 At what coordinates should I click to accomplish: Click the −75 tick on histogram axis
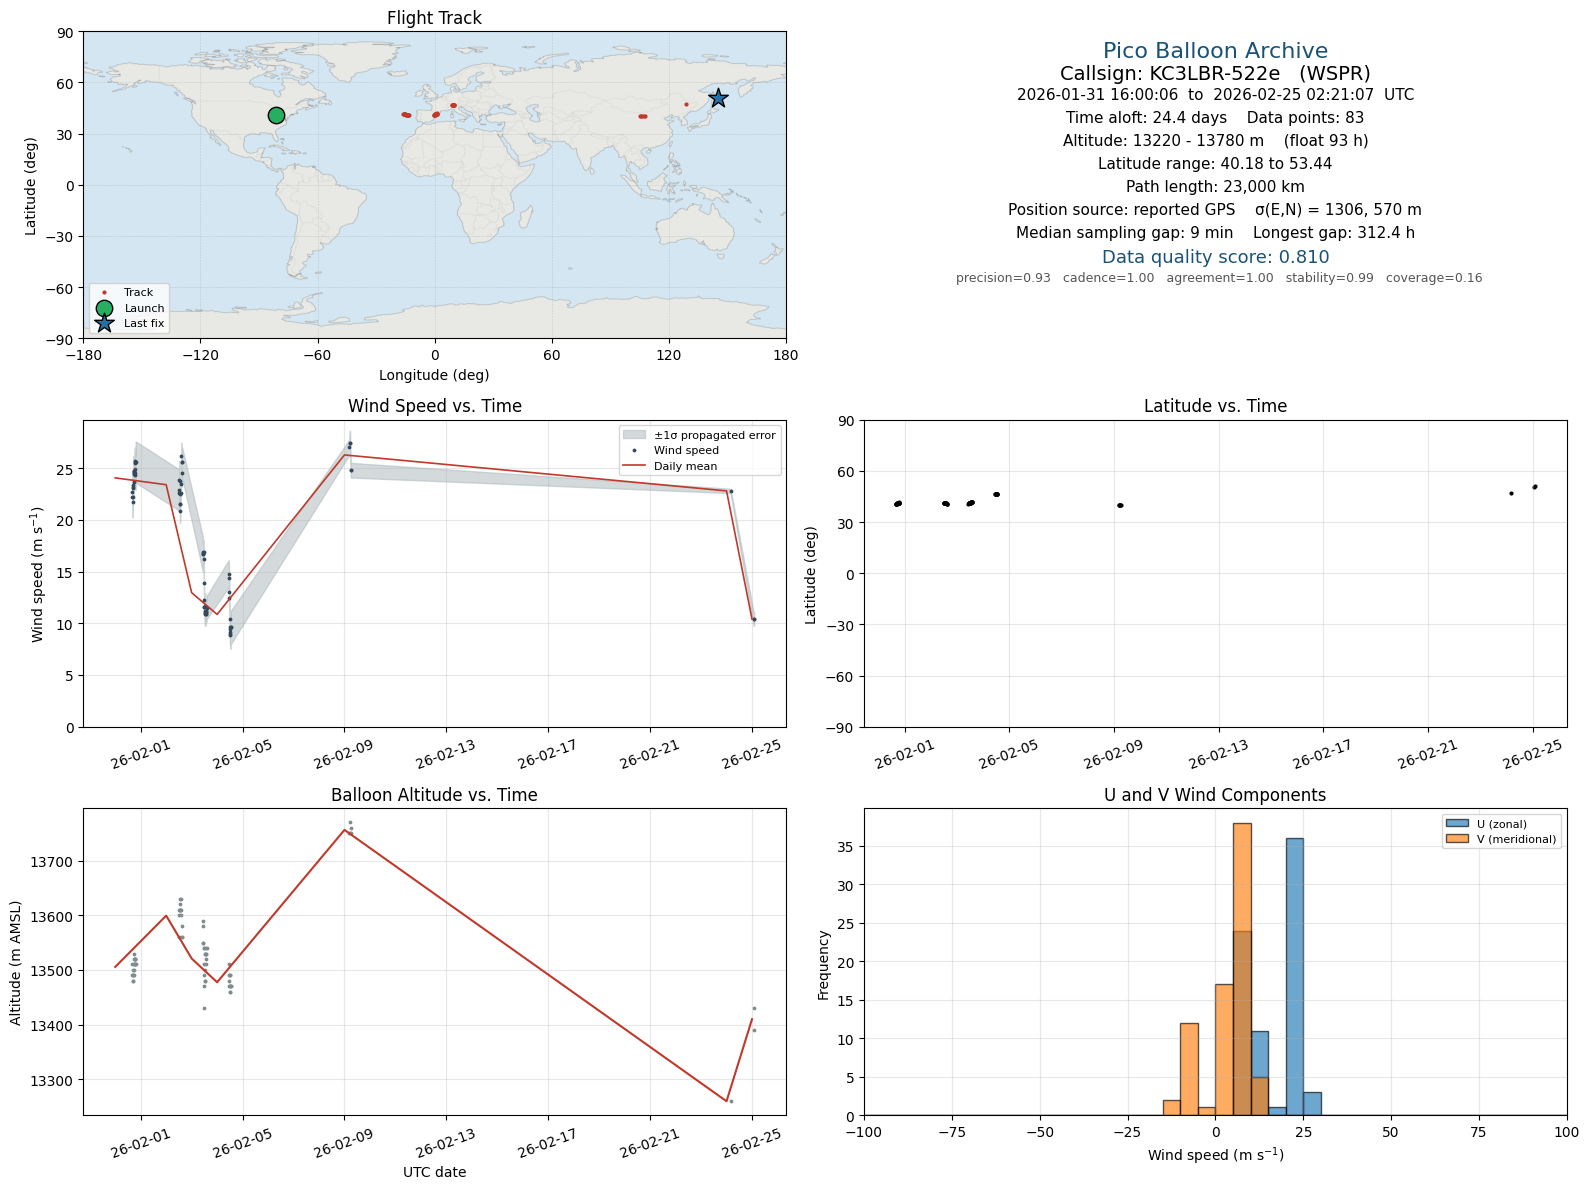pyautogui.click(x=952, y=1132)
